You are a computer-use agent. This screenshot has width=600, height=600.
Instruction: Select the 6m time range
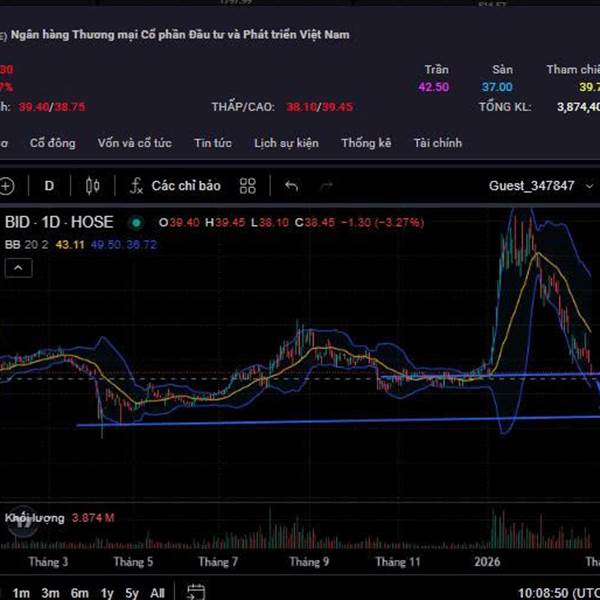tap(80, 593)
